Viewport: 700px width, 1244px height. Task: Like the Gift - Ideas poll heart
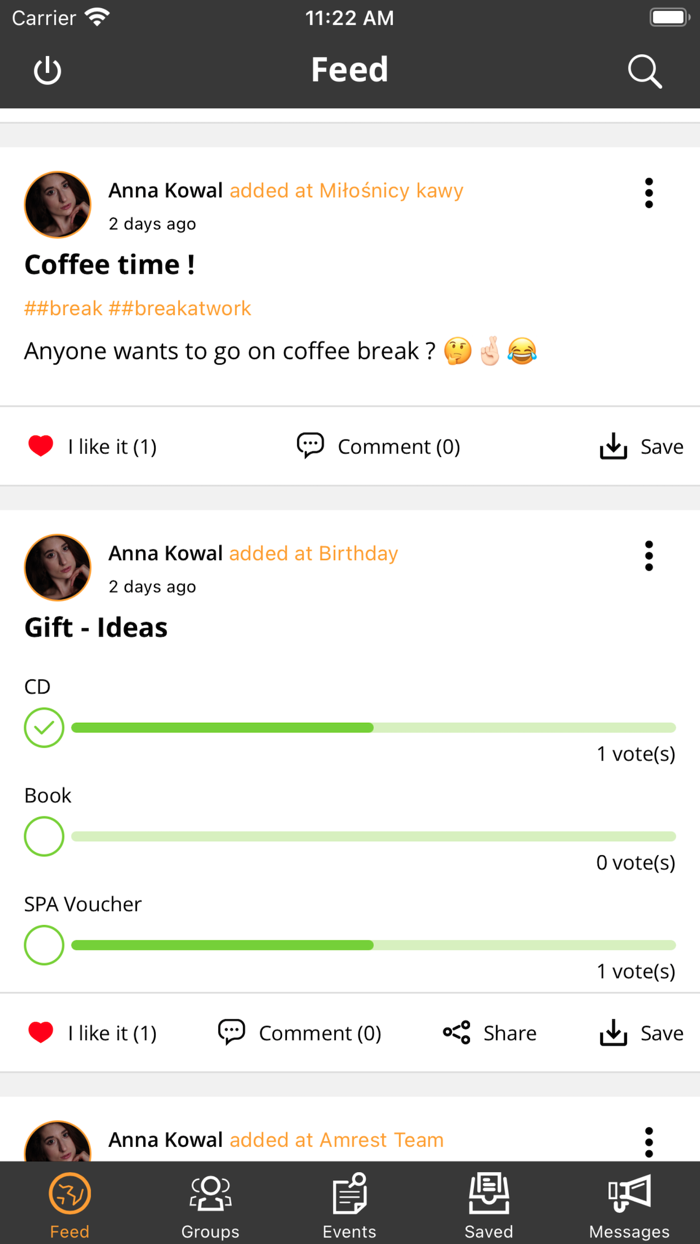coord(41,1033)
